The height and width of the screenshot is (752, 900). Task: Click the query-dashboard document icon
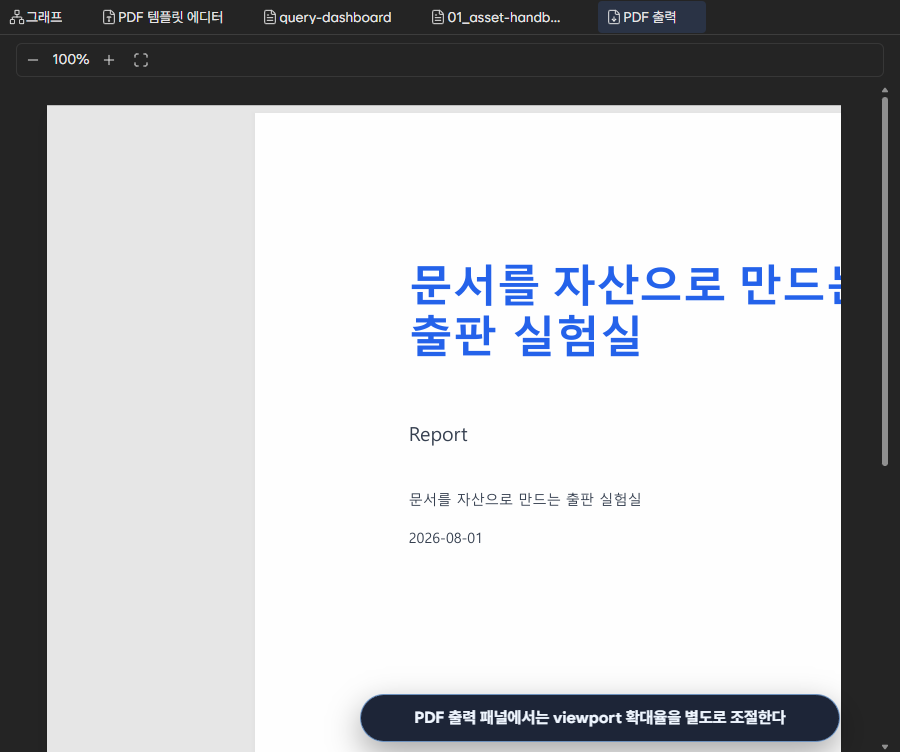pyautogui.click(x=269, y=17)
